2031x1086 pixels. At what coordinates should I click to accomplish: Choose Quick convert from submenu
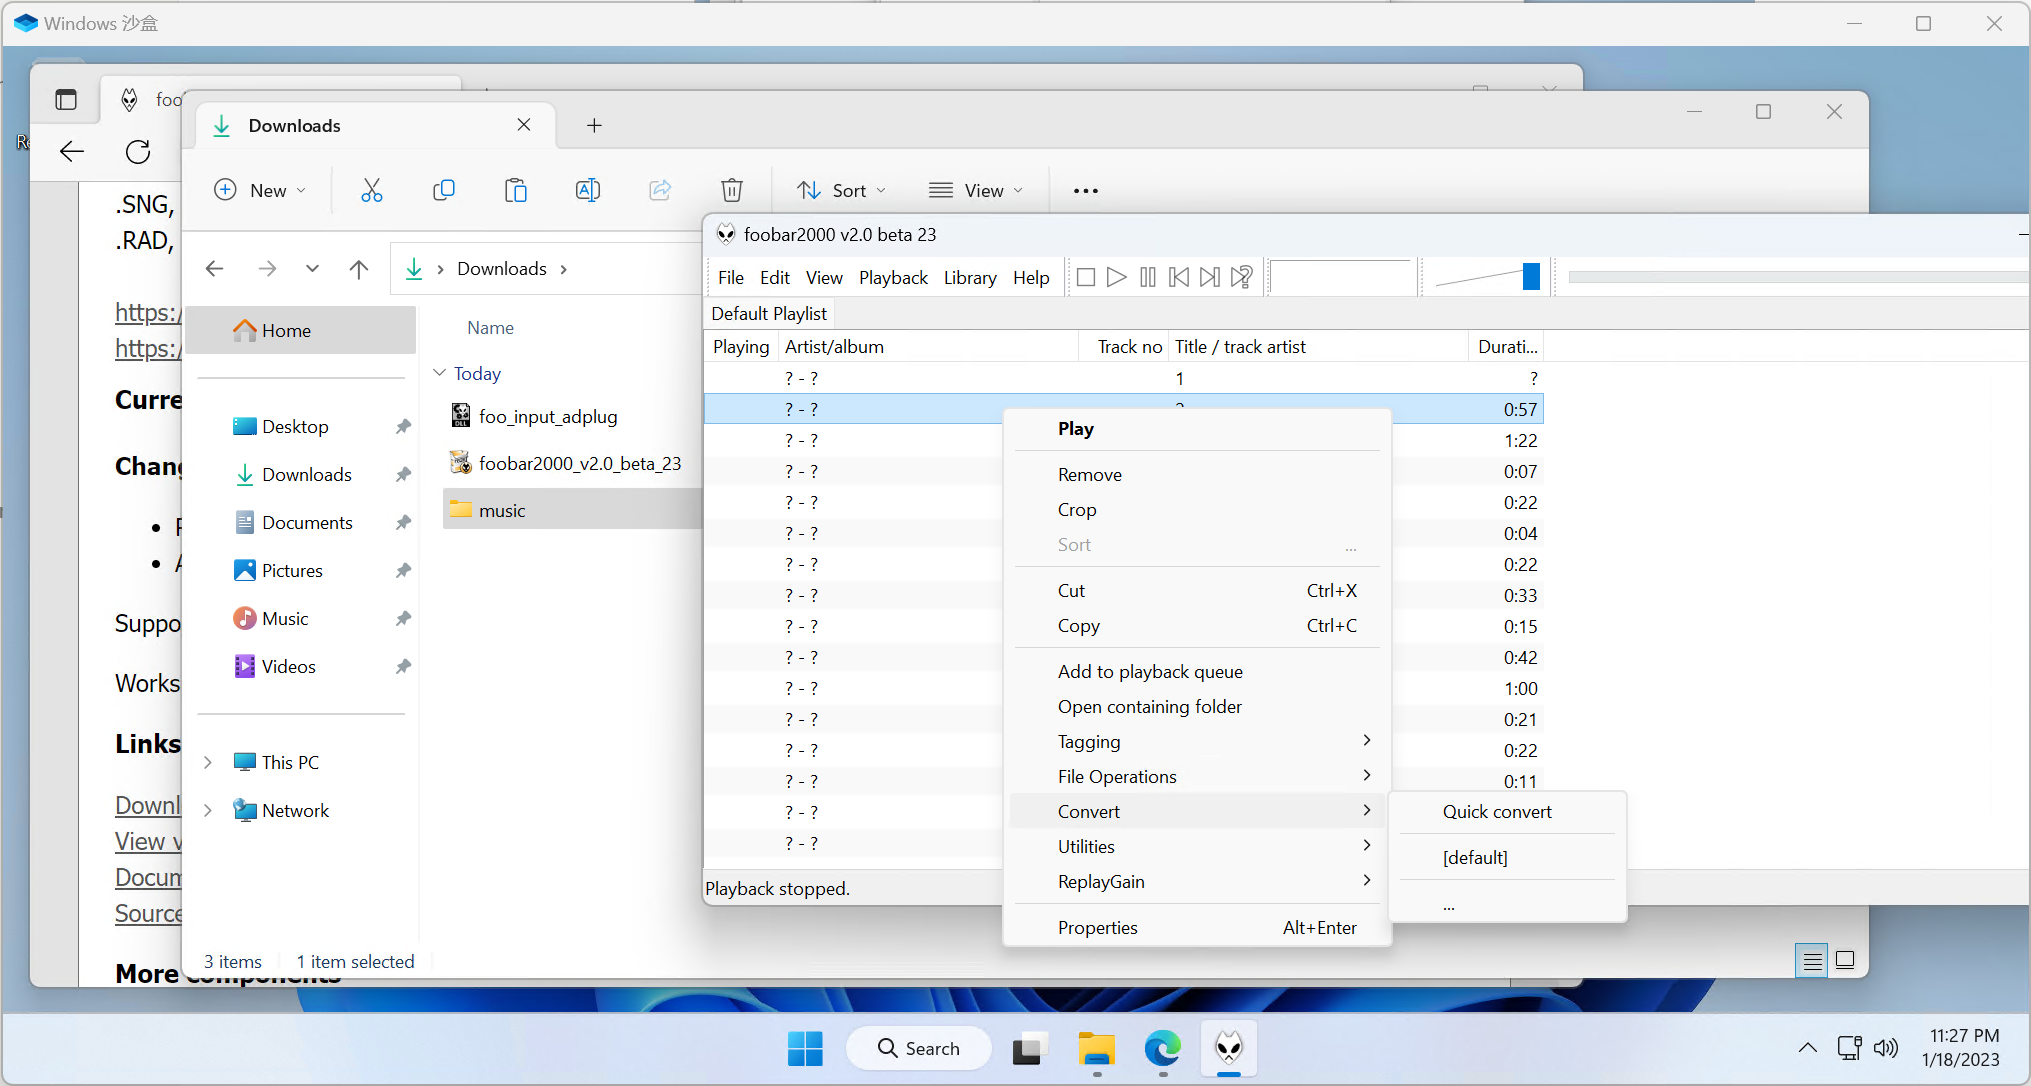[1496, 811]
